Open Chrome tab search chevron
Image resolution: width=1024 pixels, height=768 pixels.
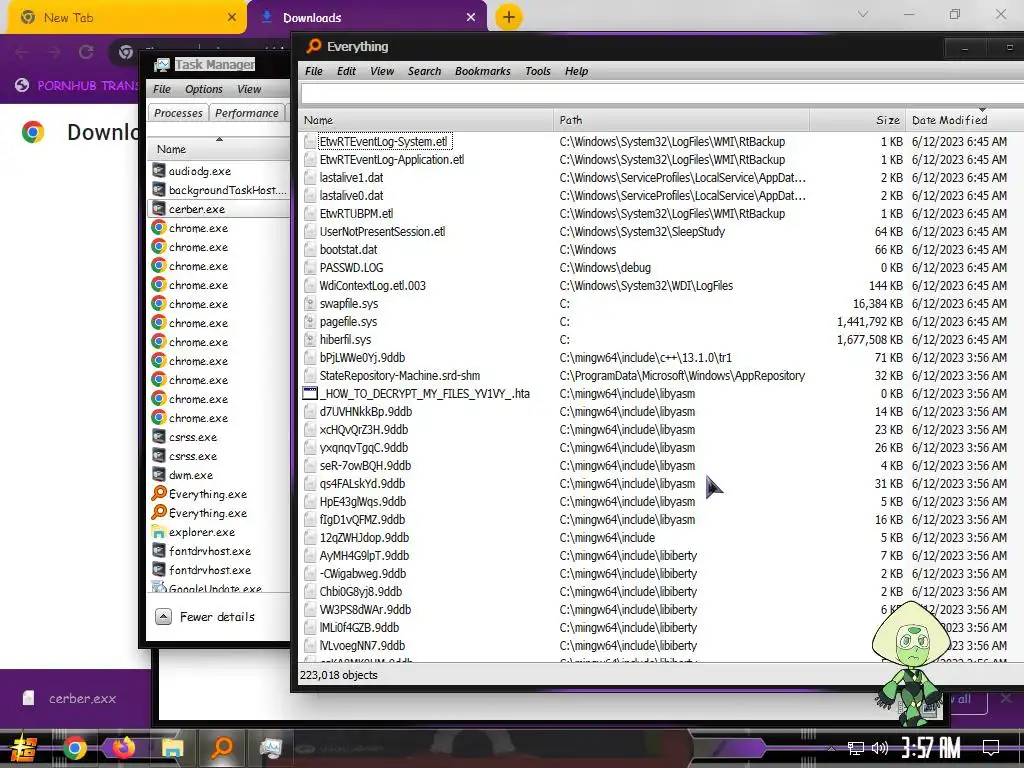pyautogui.click(x=863, y=14)
